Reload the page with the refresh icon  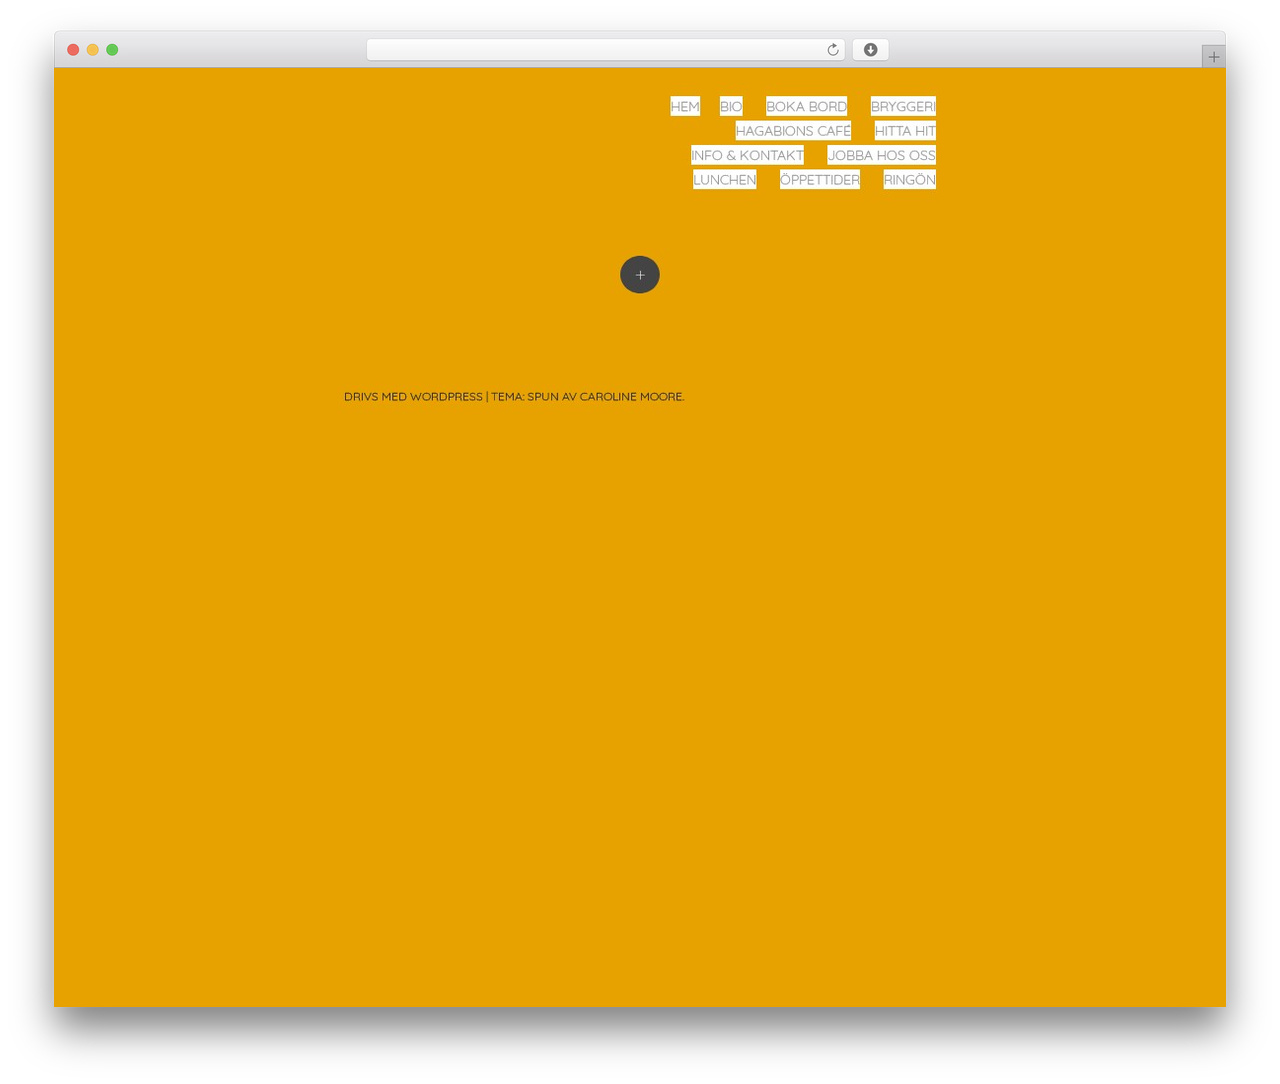(x=832, y=50)
